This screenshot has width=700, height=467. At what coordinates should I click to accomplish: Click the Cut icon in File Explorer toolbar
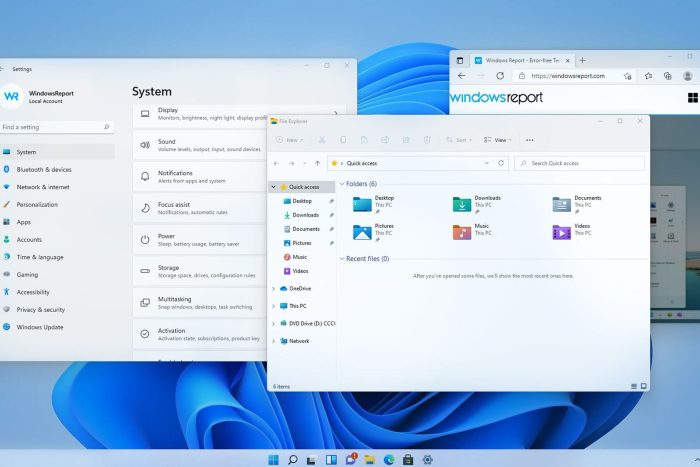(321, 140)
